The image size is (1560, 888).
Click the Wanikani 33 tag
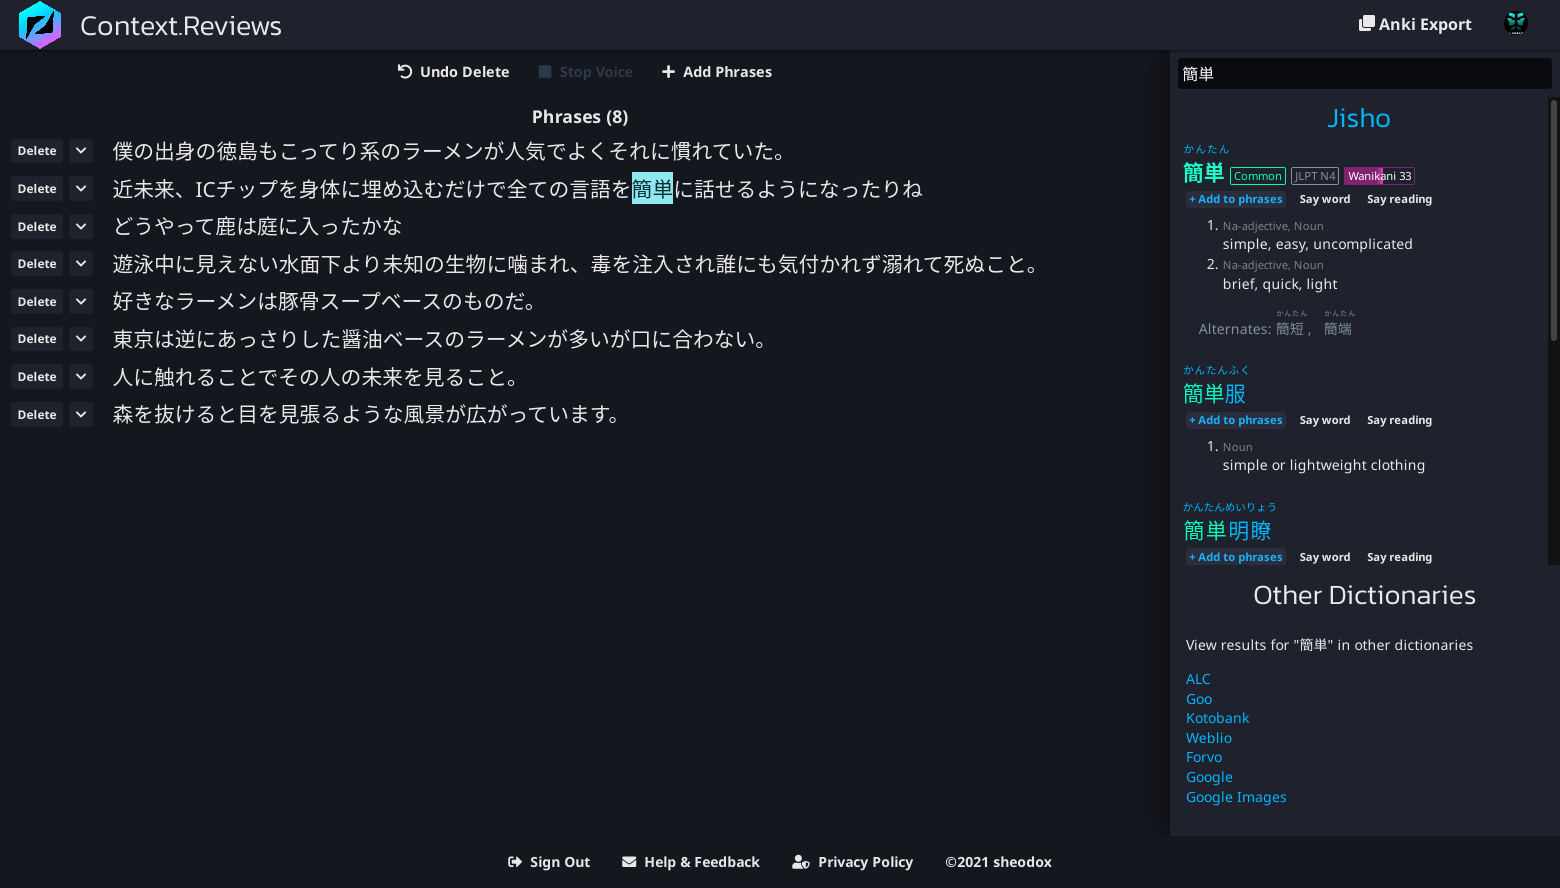[x=1379, y=176]
